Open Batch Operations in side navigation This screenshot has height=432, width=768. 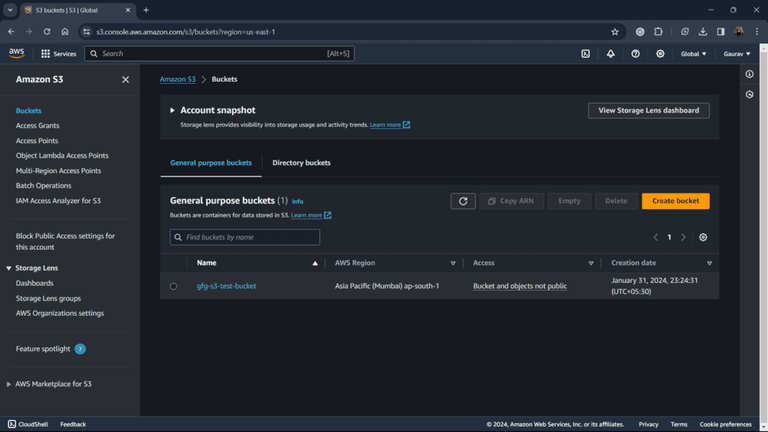pos(43,186)
